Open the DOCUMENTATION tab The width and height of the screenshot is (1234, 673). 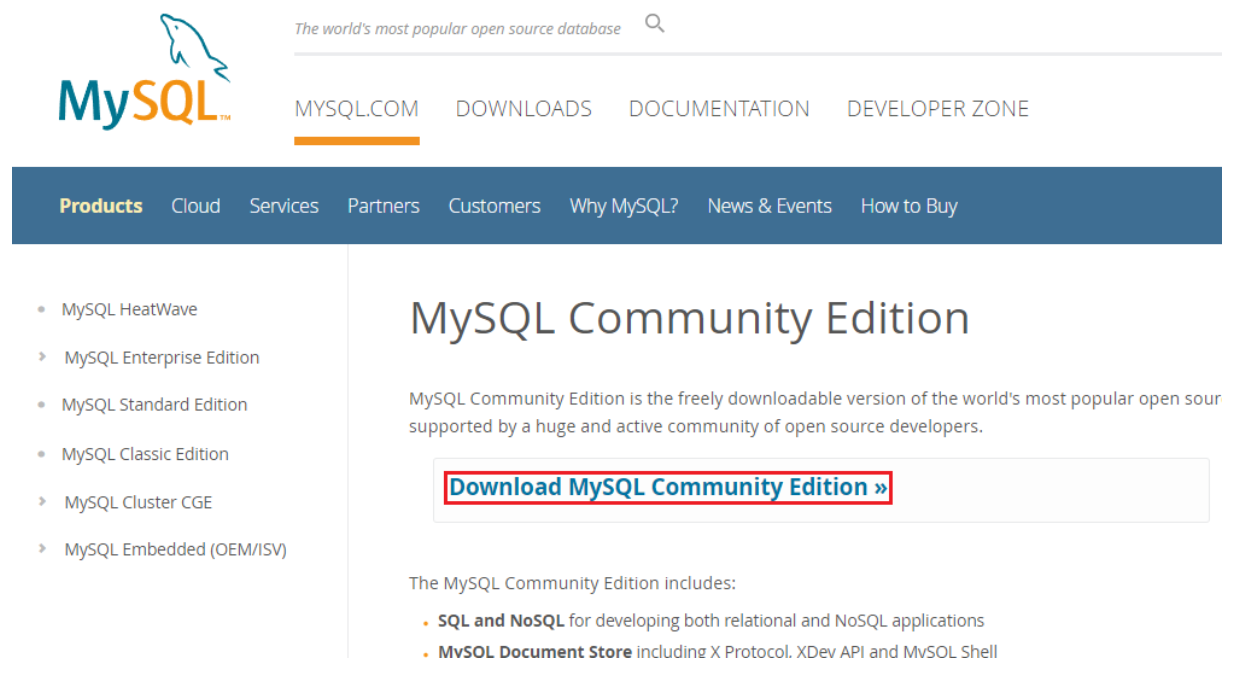click(x=719, y=109)
